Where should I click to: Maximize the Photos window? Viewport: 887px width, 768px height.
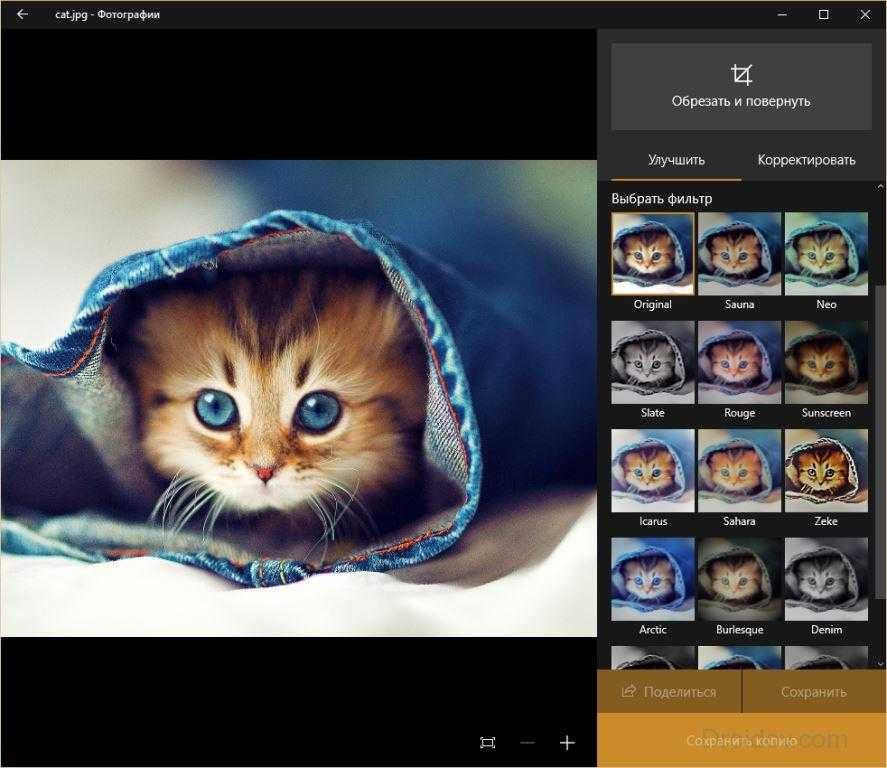pos(823,15)
